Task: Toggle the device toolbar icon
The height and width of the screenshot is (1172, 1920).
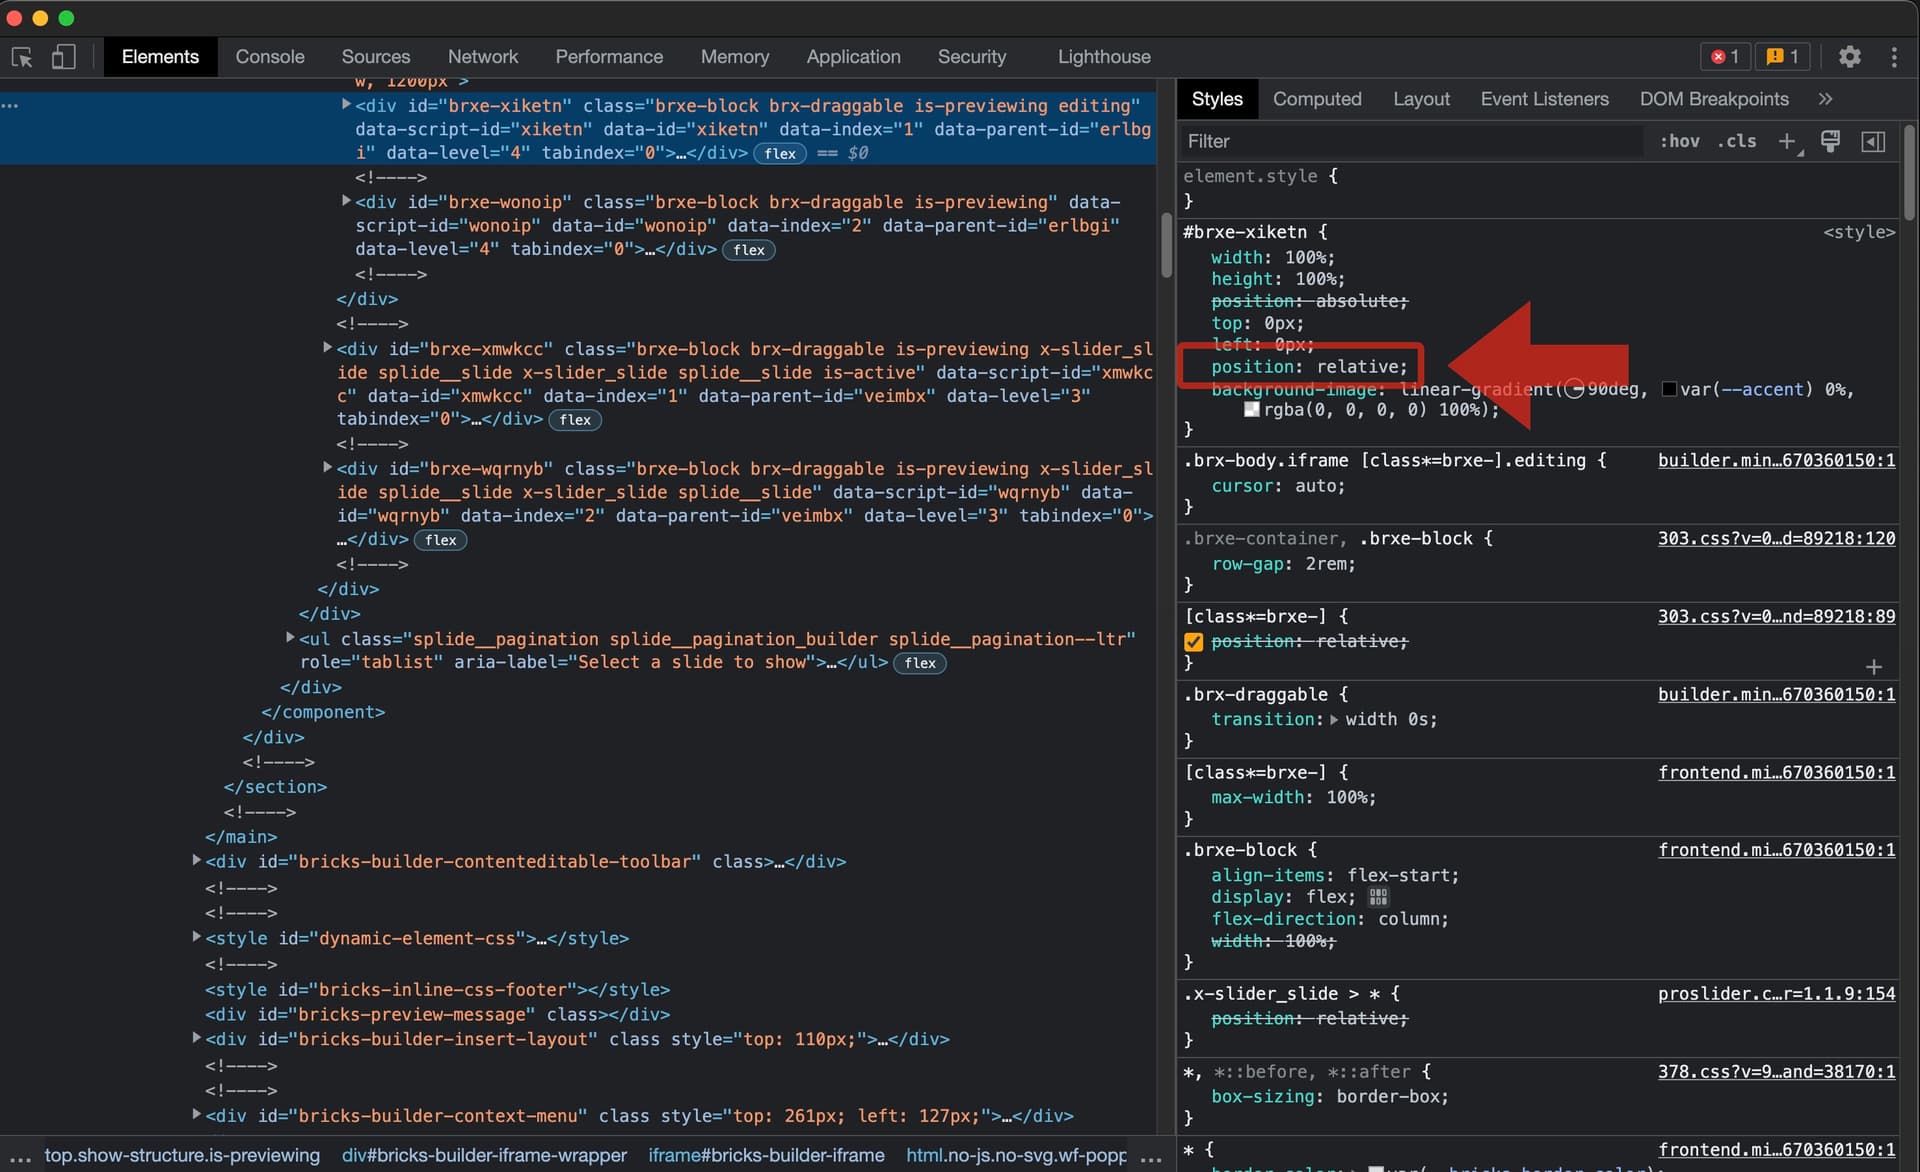Action: coord(63,57)
